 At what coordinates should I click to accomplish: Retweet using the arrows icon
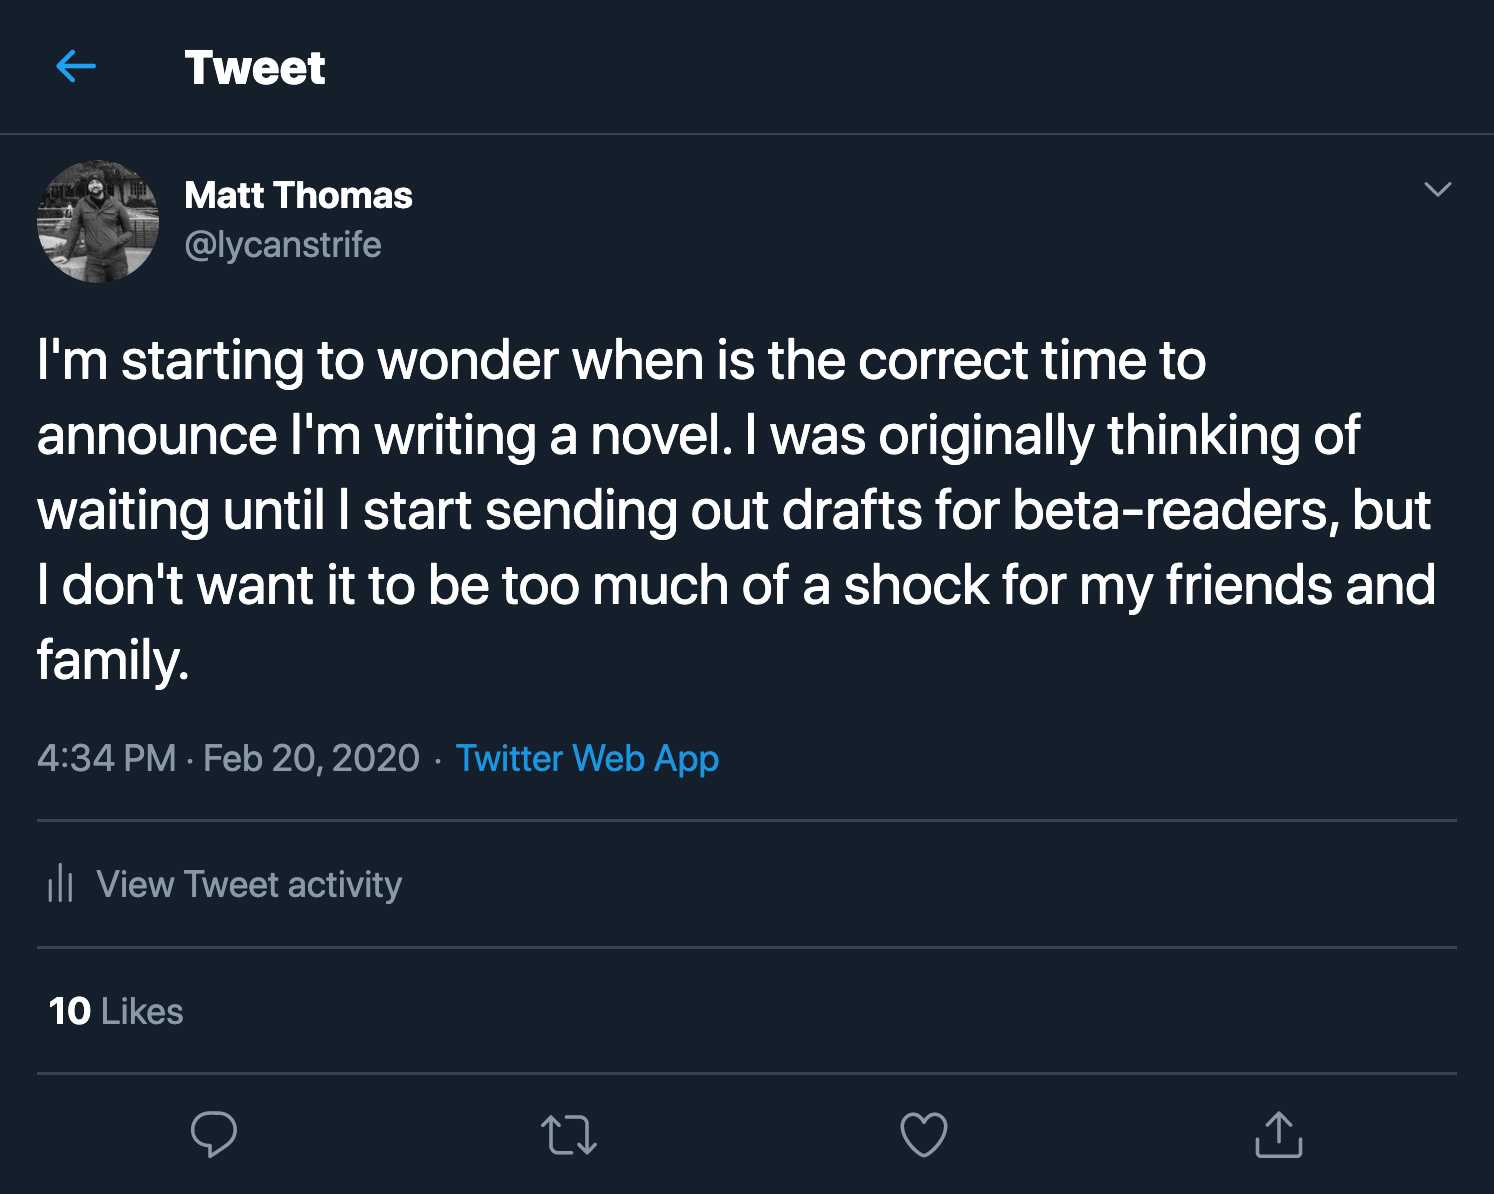(568, 1135)
